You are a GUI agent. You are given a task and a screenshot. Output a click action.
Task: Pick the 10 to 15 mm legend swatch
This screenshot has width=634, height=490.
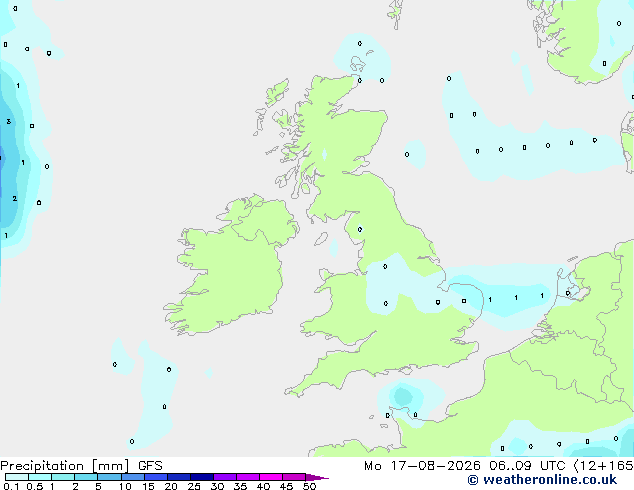point(132,477)
